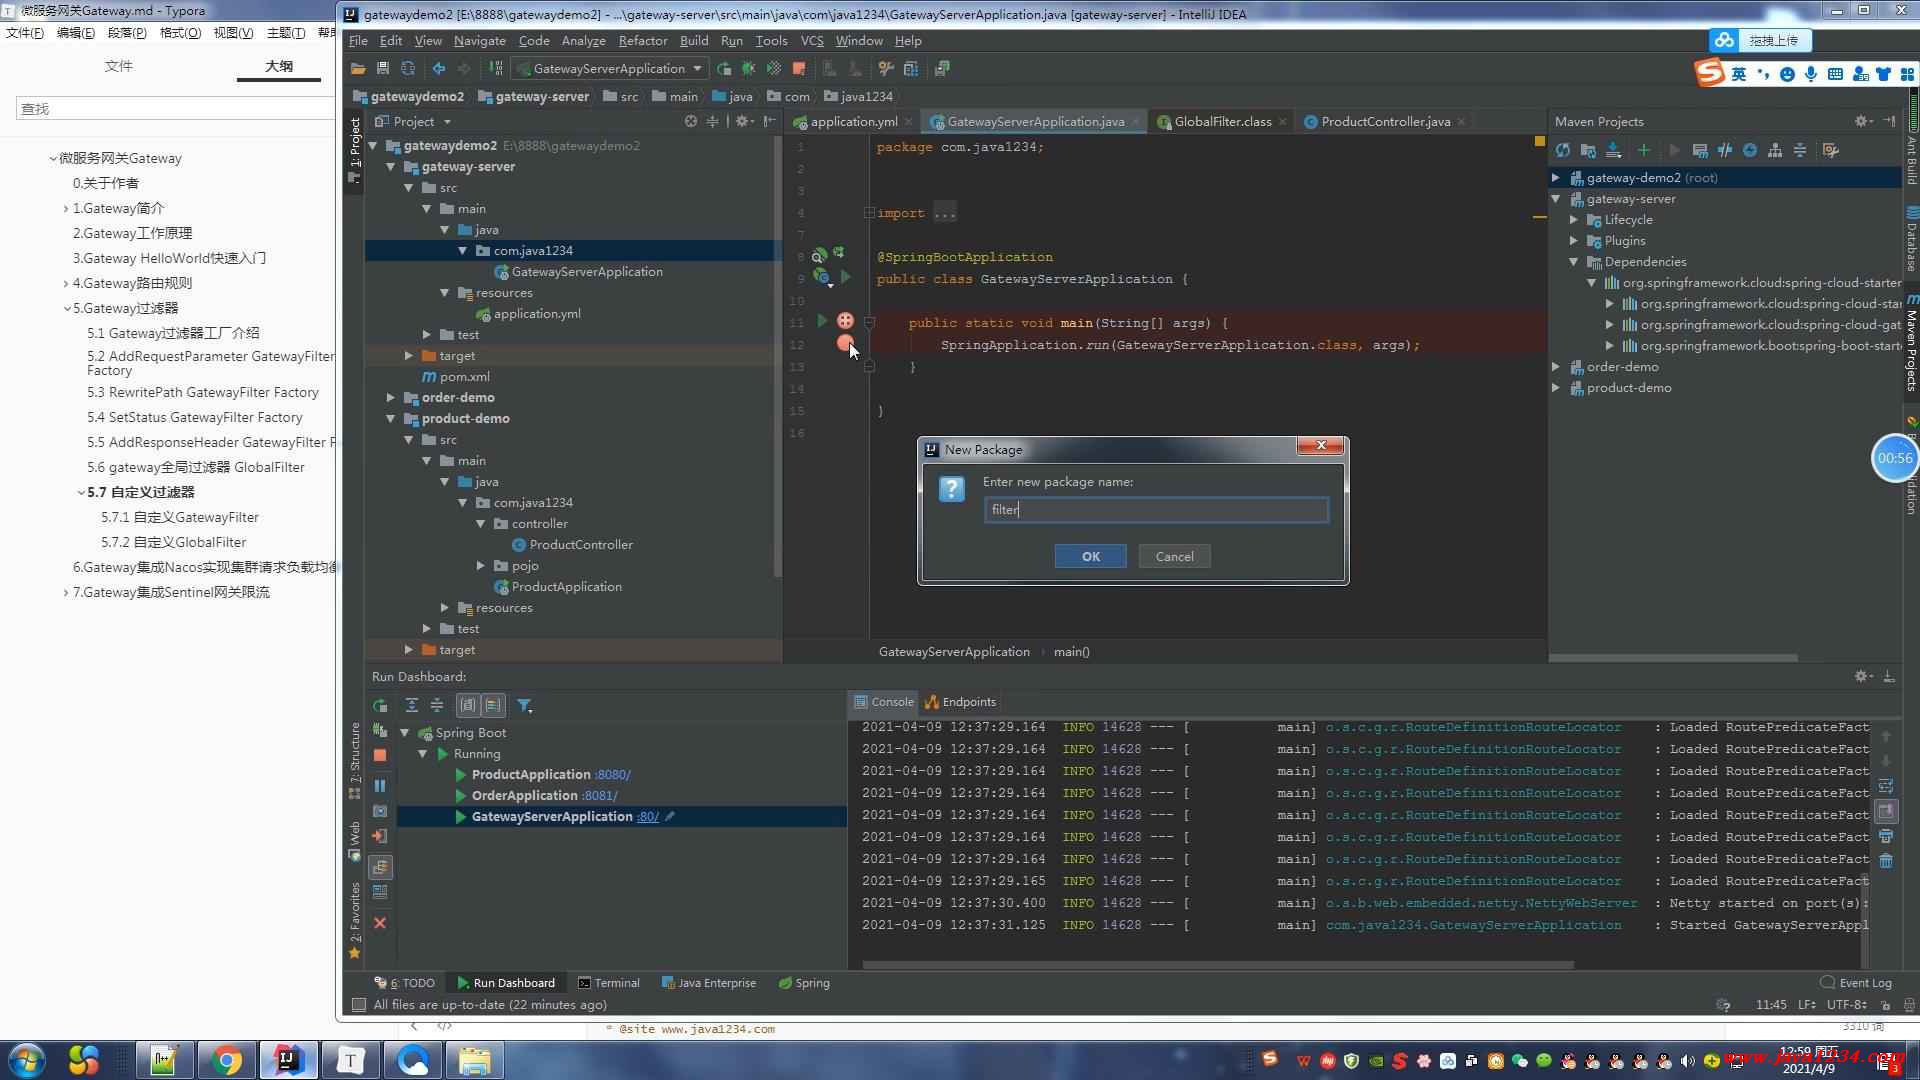Click the Pause icon in Run Dashboard
1920x1080 pixels.
[380, 786]
